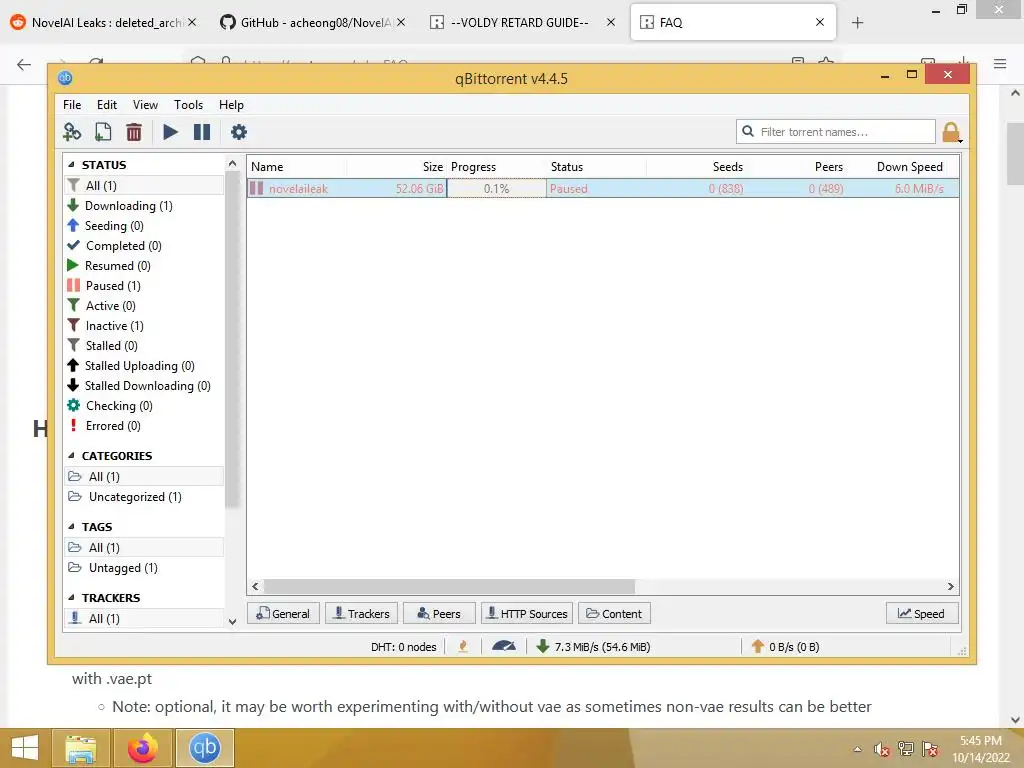Image resolution: width=1024 pixels, height=768 pixels.
Task: Click the network tray icon
Action: (x=906, y=749)
